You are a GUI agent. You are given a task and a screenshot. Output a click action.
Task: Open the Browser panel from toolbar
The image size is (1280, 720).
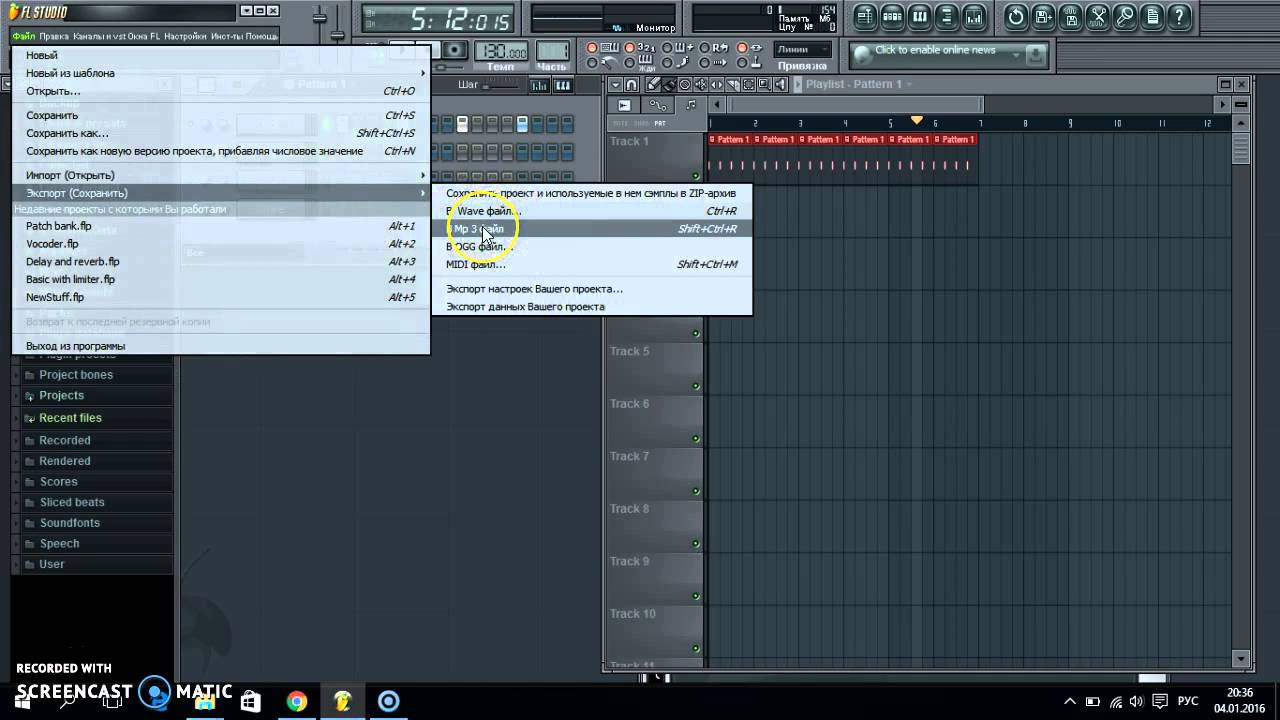[947, 17]
